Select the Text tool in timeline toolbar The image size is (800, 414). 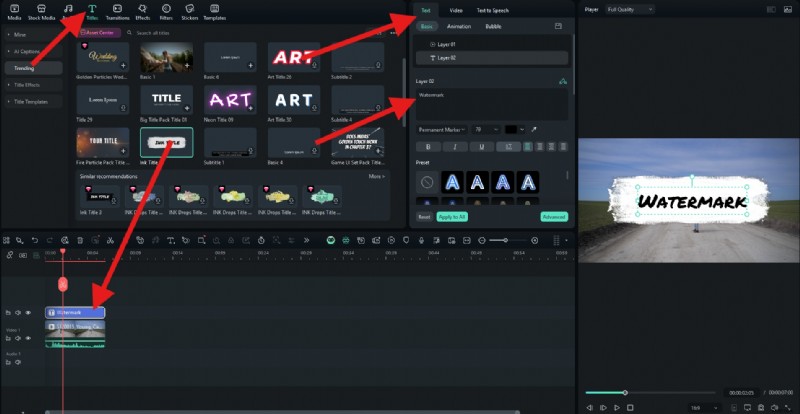point(171,240)
